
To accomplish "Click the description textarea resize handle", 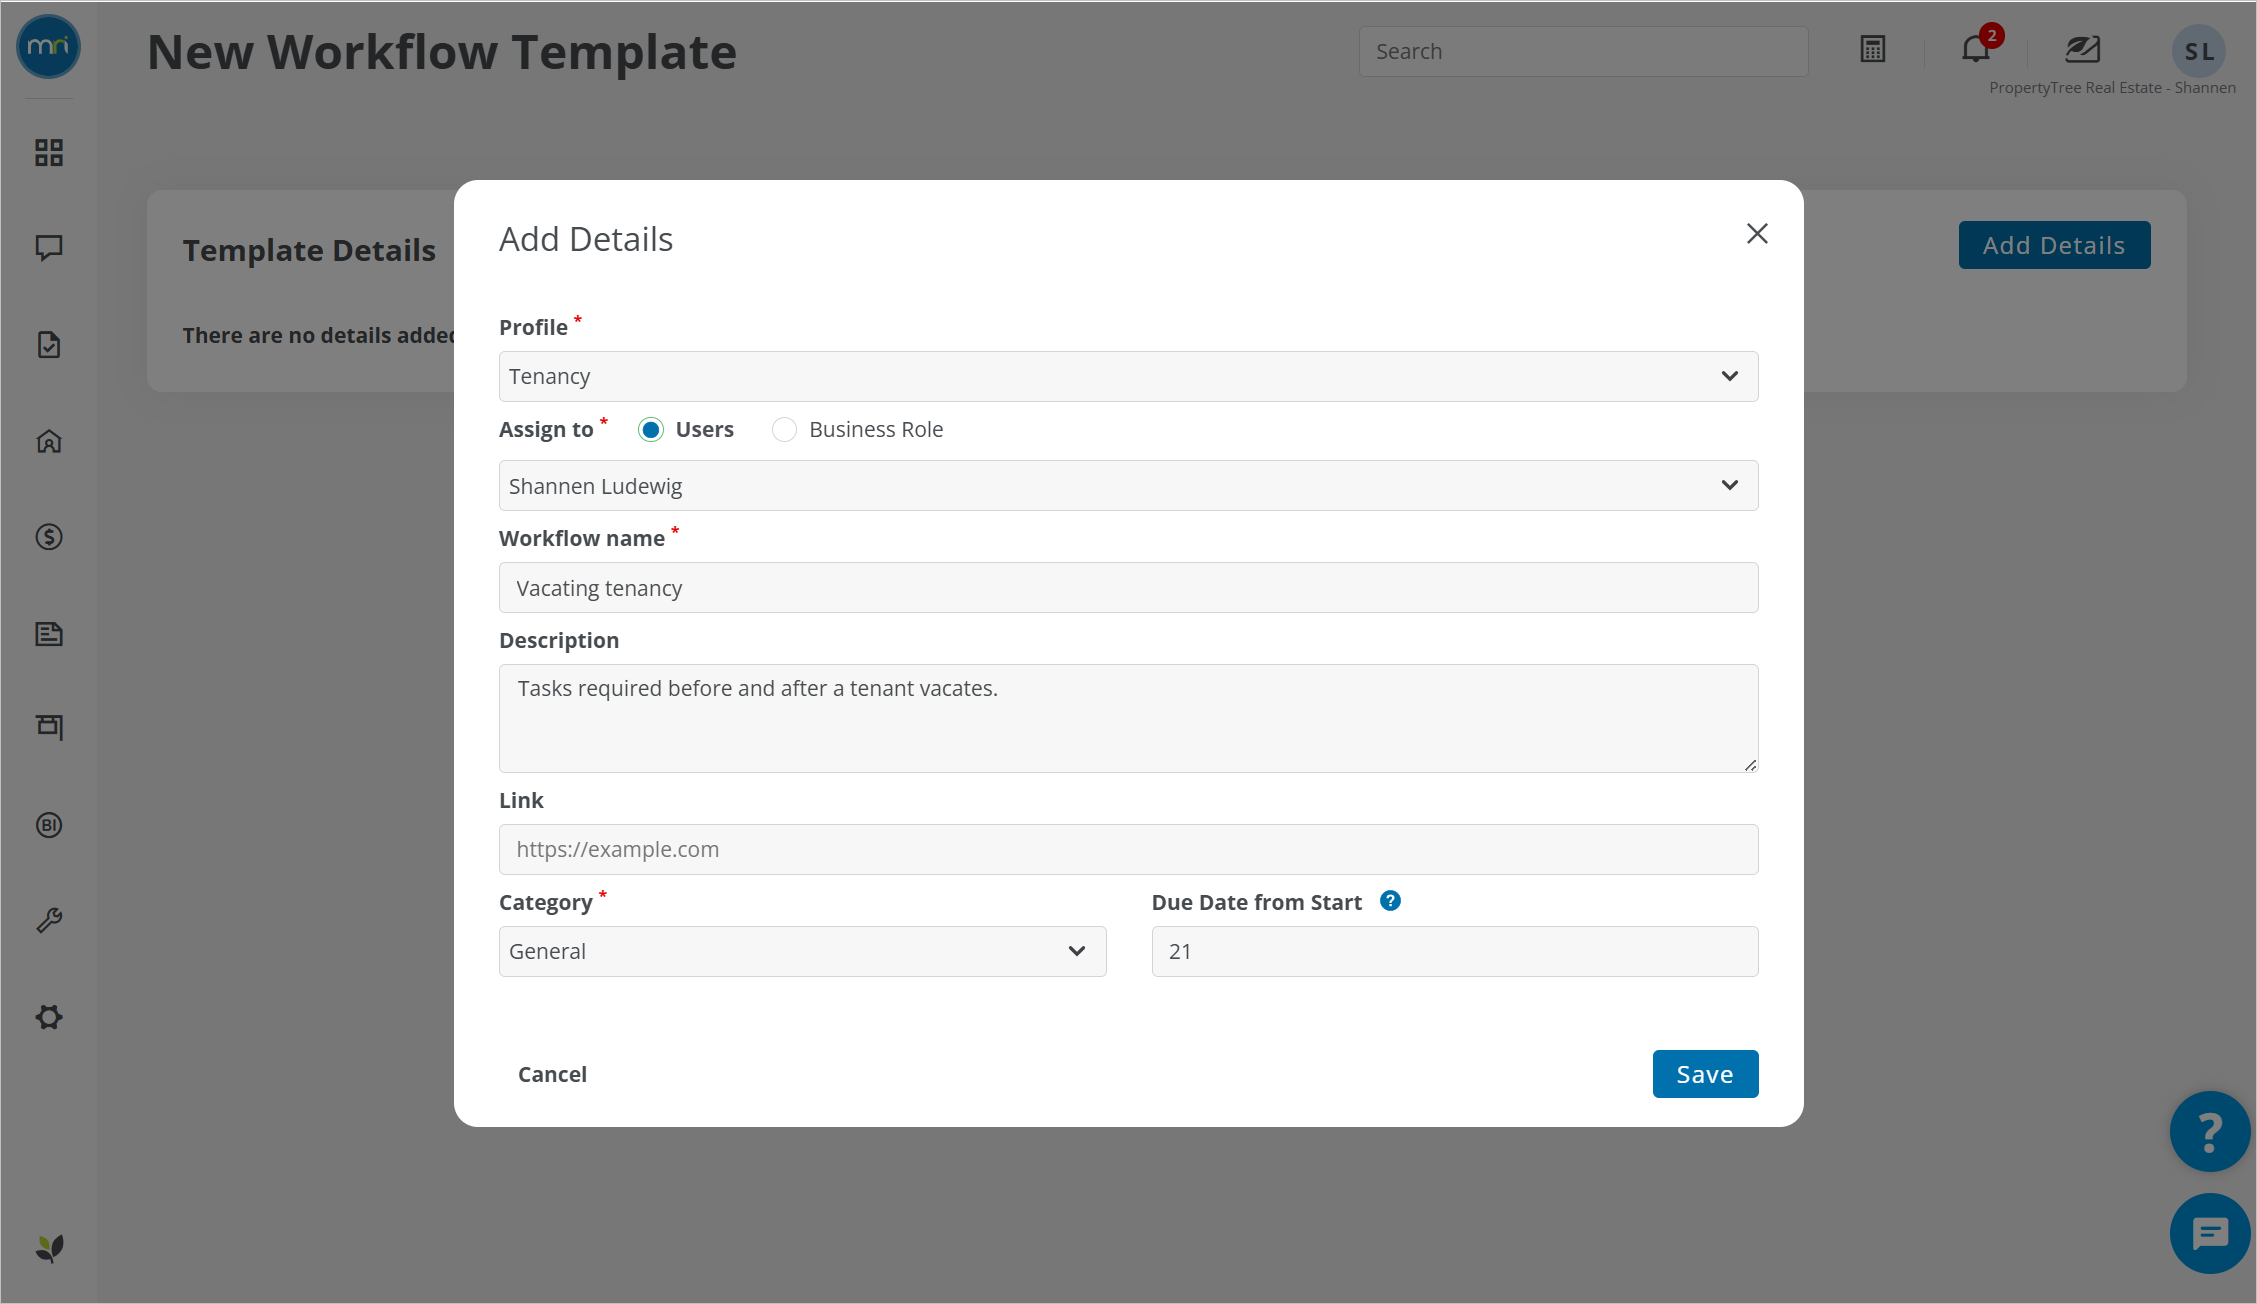I will (1750, 765).
